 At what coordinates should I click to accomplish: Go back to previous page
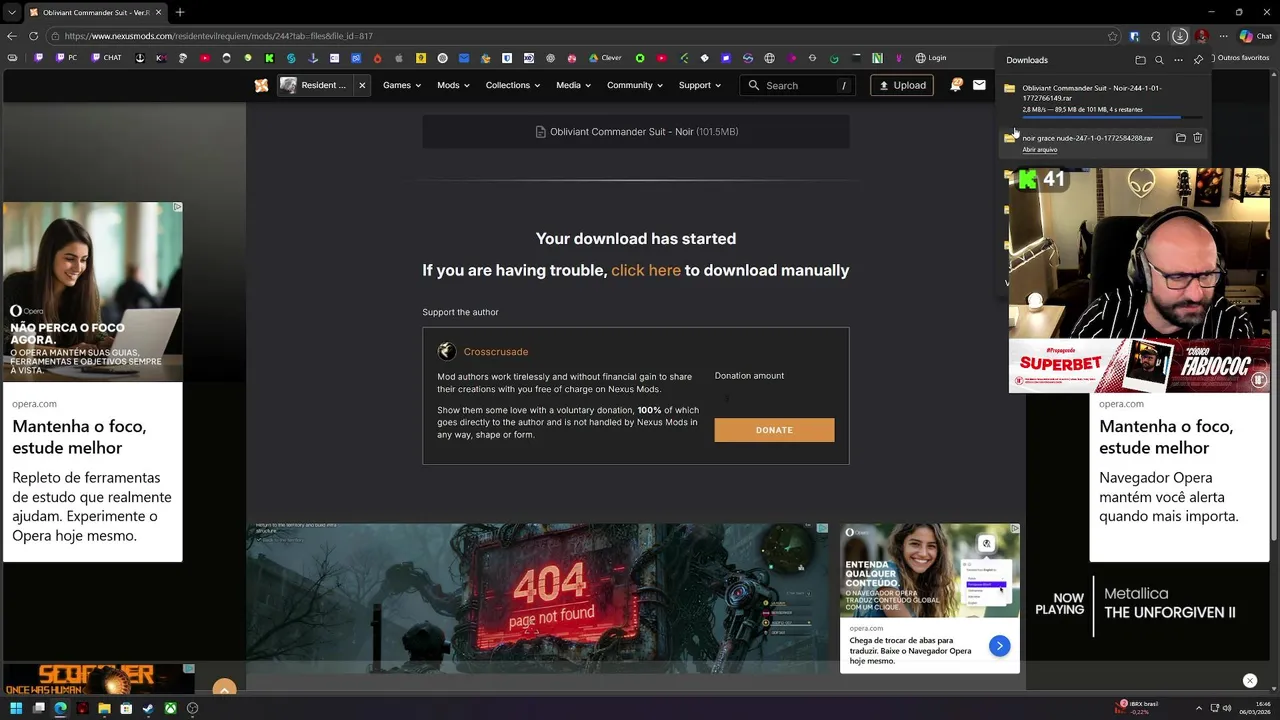[12, 36]
